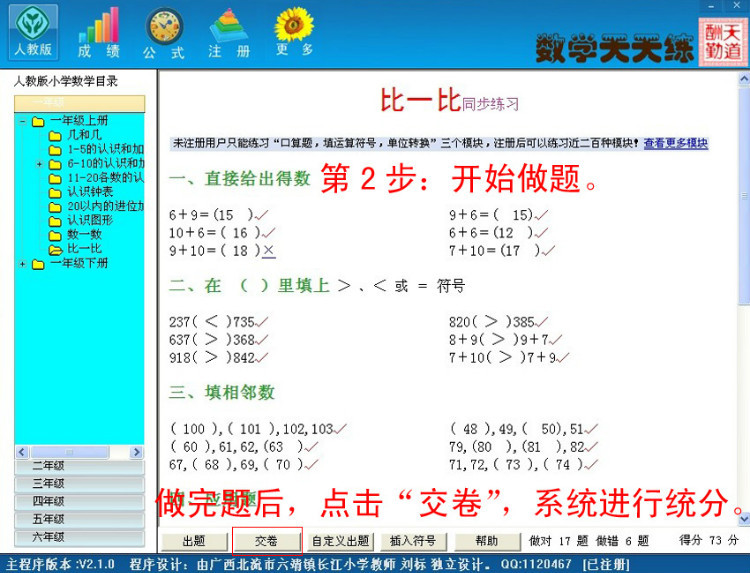Switch to the 二年级 grade tab

[x=79, y=466]
